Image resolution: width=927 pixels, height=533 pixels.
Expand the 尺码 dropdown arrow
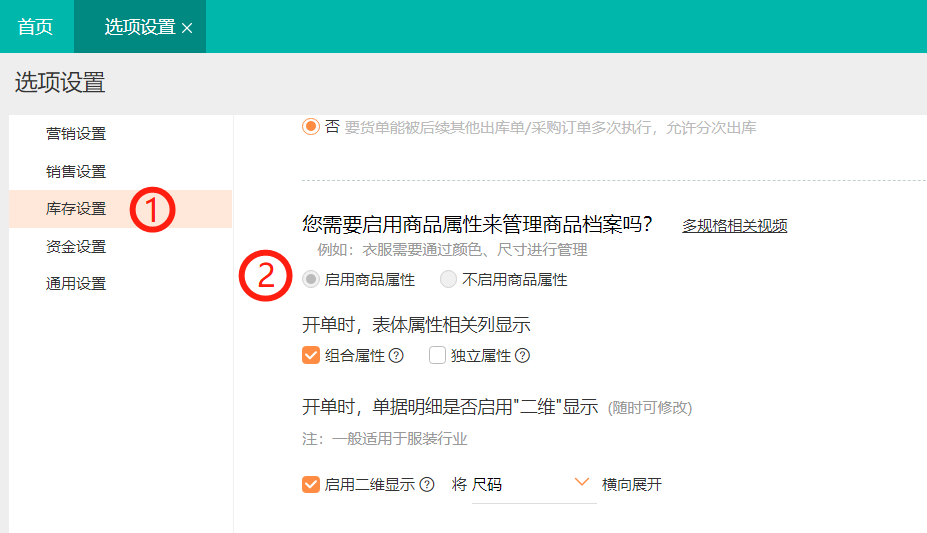point(582,482)
